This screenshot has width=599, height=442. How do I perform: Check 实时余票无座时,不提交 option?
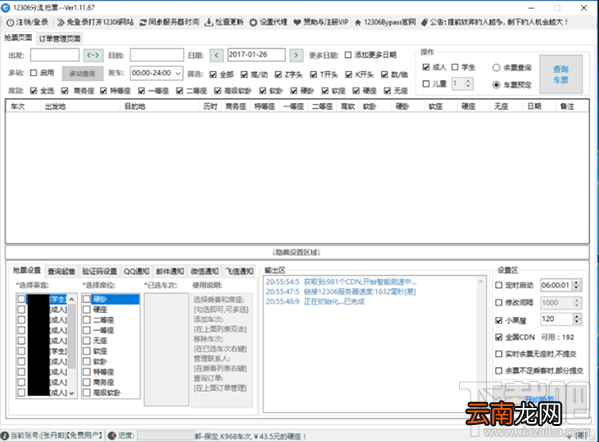point(499,354)
